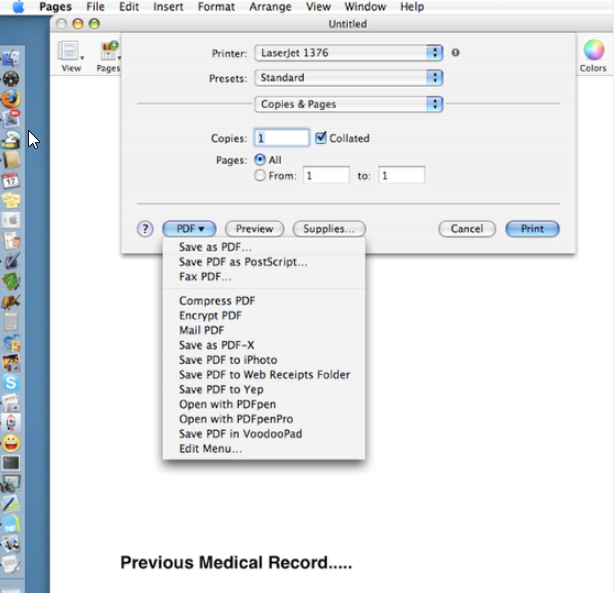Open the Calculator icon in the dock
Viewport: 615px width, 593px height.
coord(11,322)
